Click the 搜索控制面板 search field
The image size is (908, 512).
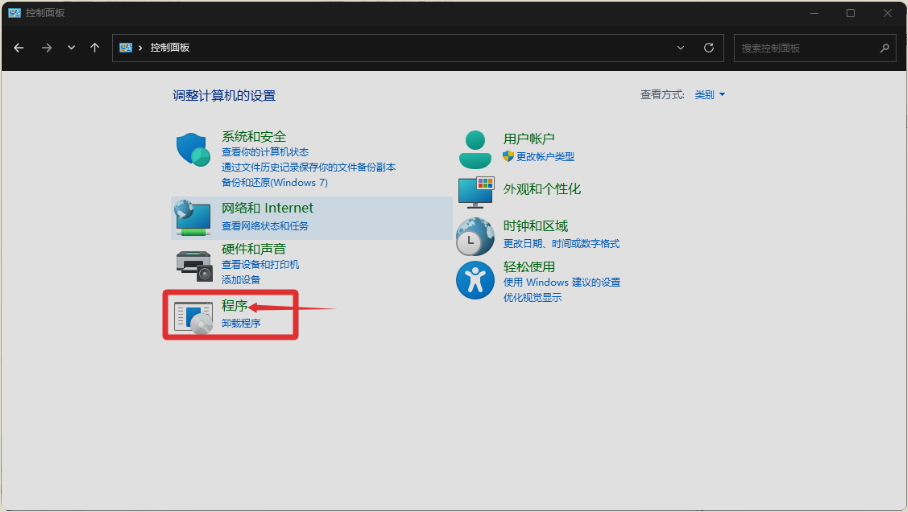pos(805,48)
